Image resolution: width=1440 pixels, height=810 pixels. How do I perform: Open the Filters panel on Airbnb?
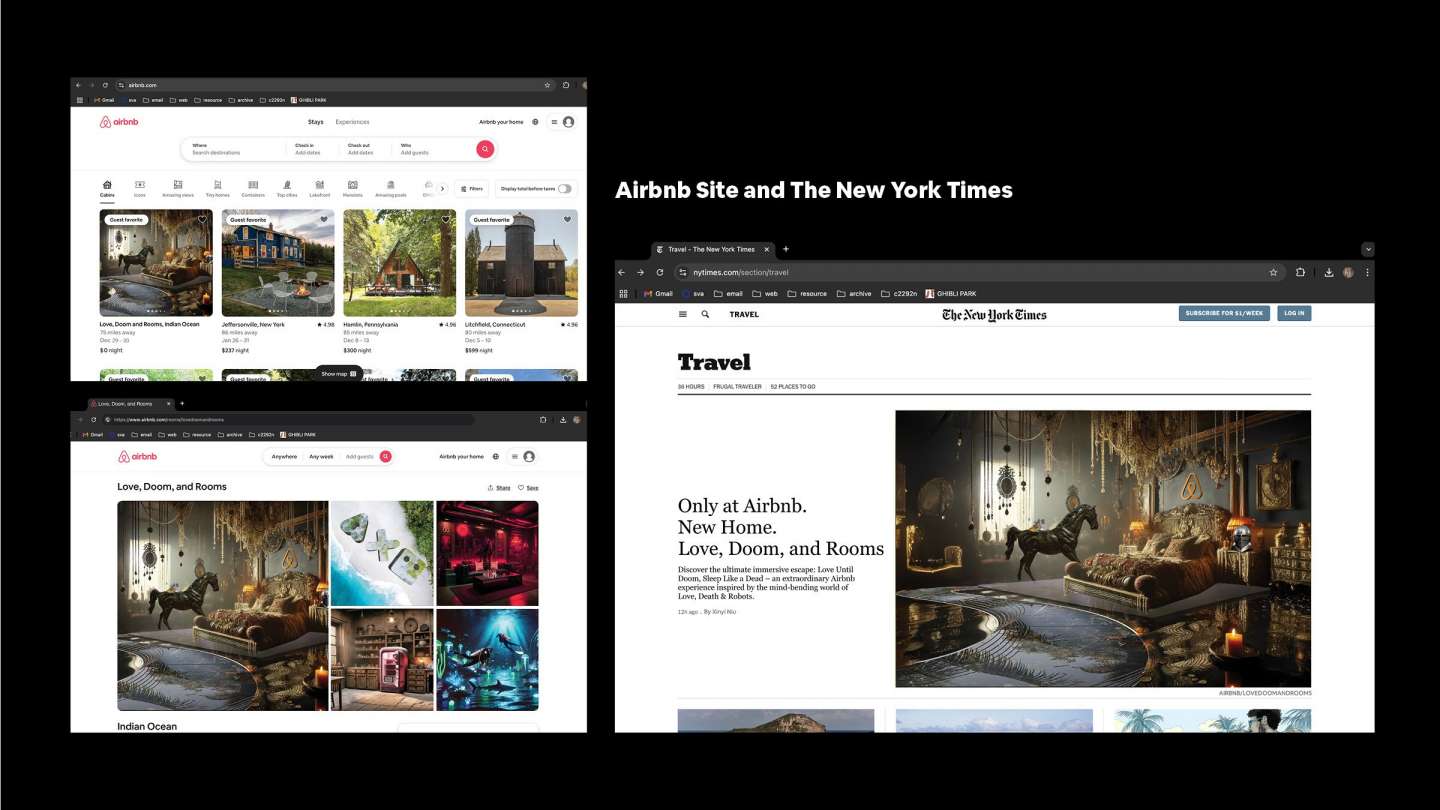472,188
